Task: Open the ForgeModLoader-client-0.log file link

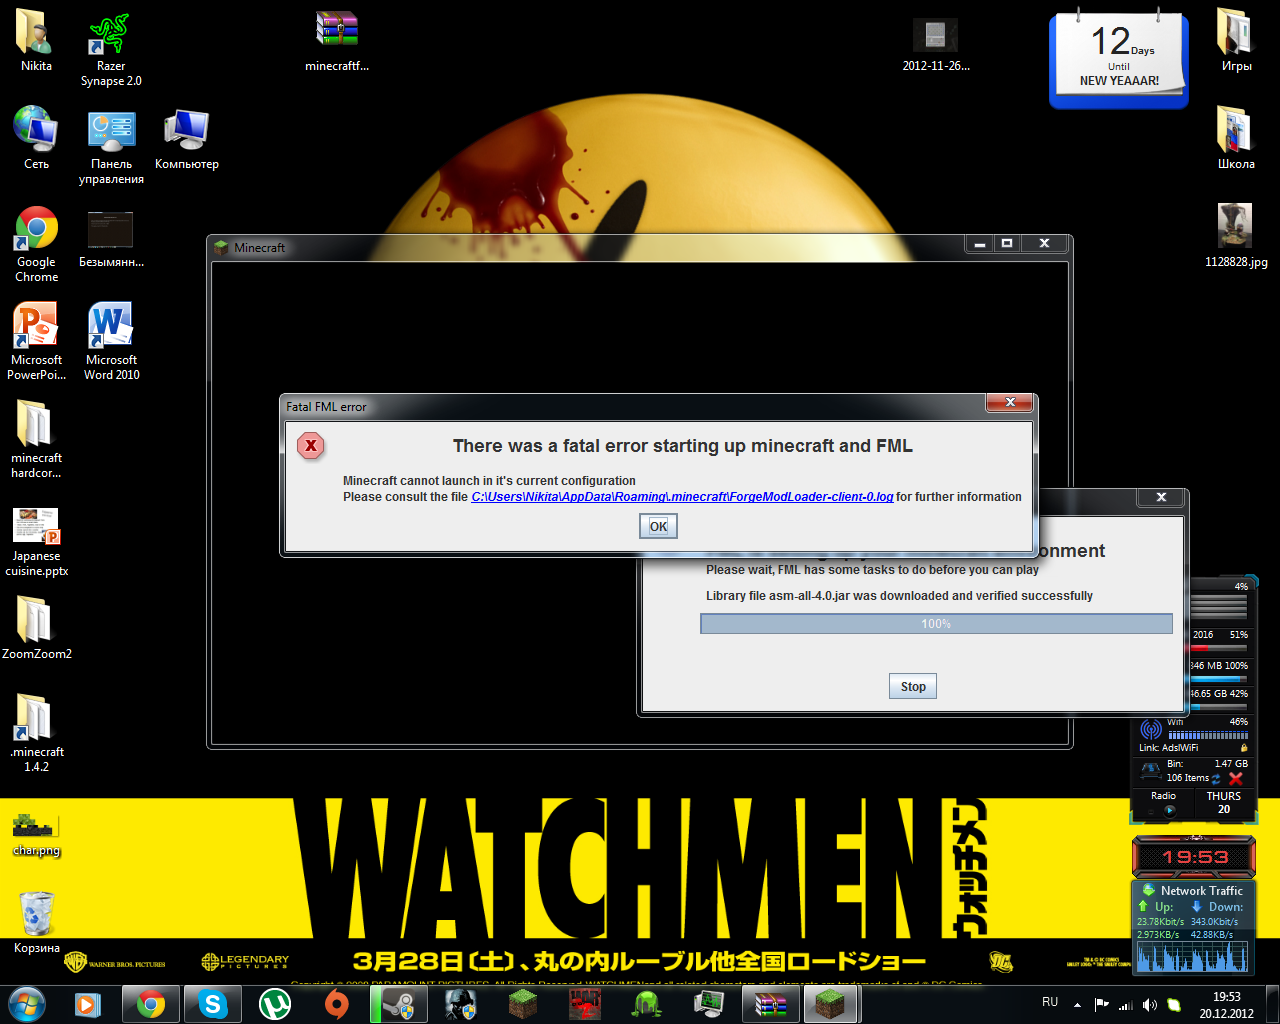Action: click(682, 497)
